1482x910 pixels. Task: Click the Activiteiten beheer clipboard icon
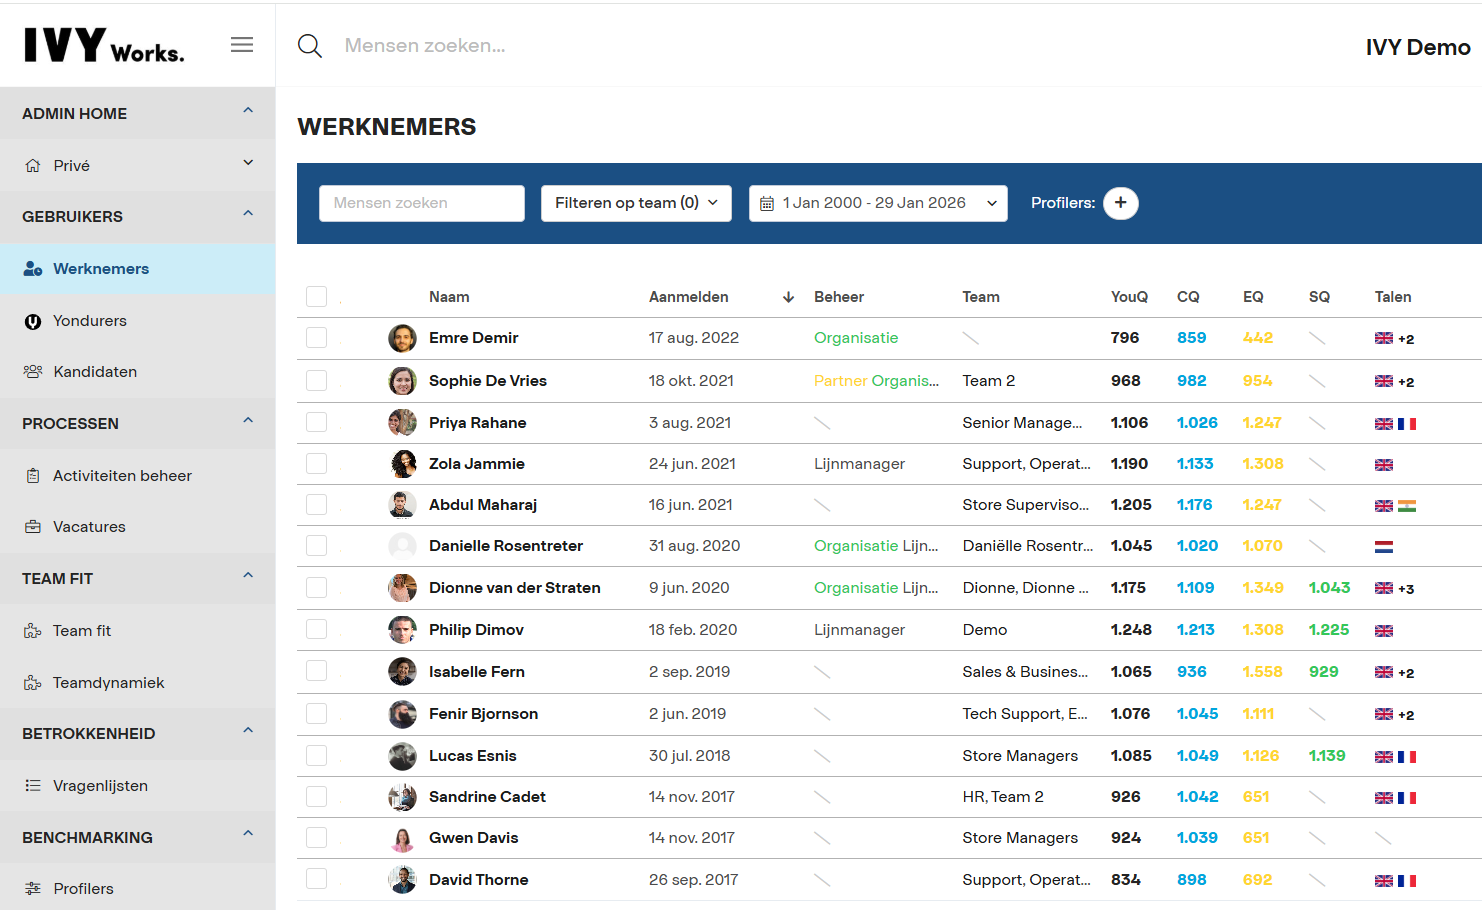point(33,476)
